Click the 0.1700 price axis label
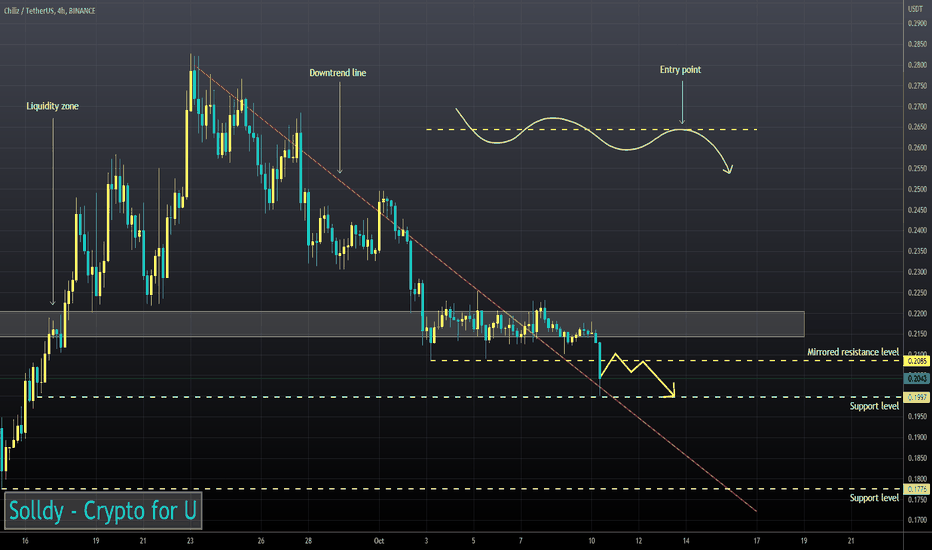The image size is (932, 550). point(917,520)
